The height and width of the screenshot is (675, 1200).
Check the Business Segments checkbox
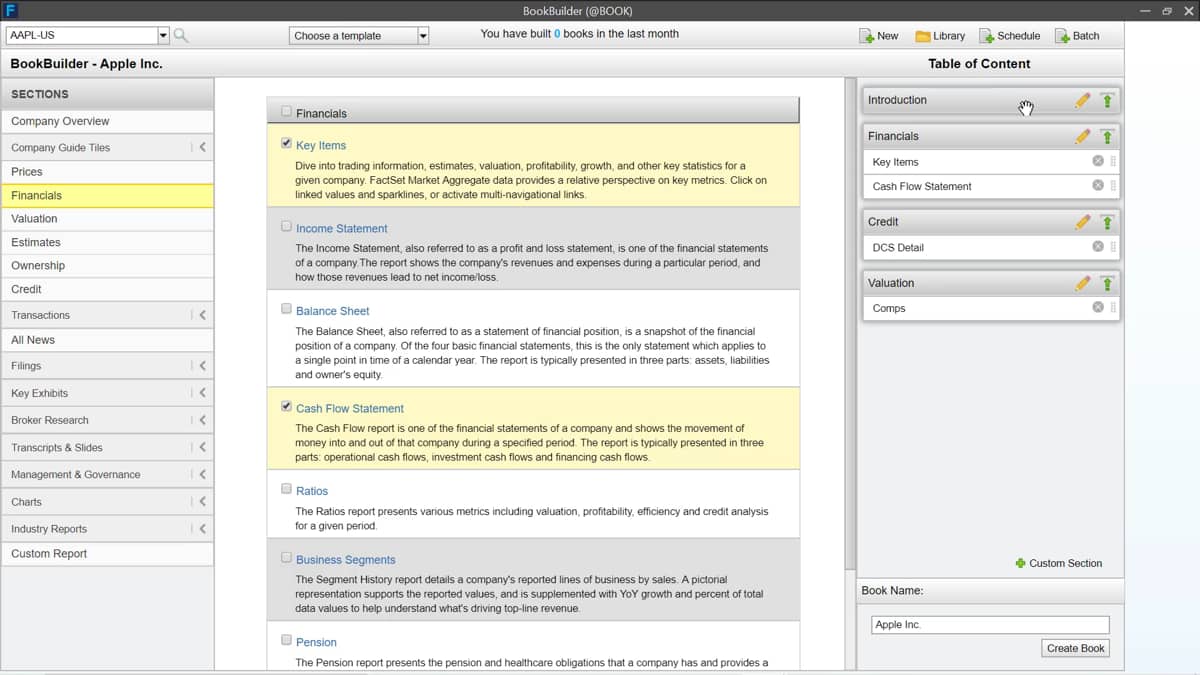[x=287, y=558]
